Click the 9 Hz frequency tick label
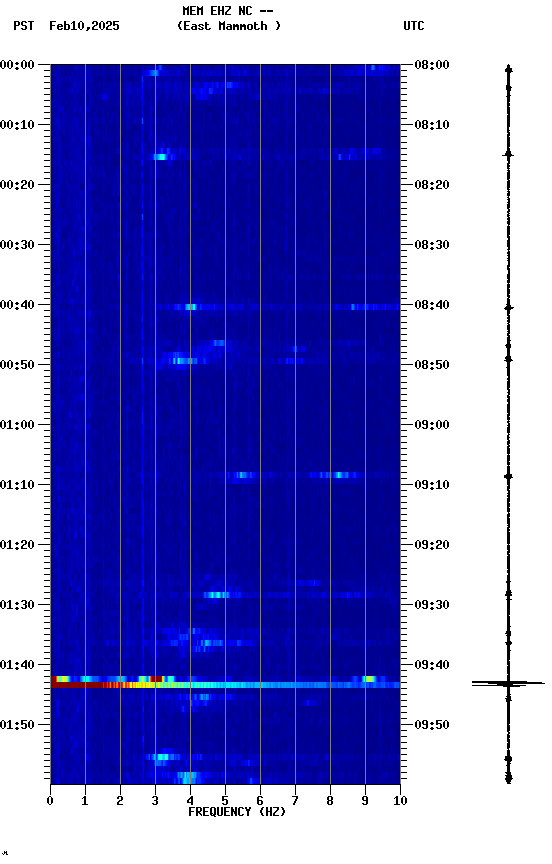Image resolution: width=552 pixels, height=864 pixels. coord(365,801)
